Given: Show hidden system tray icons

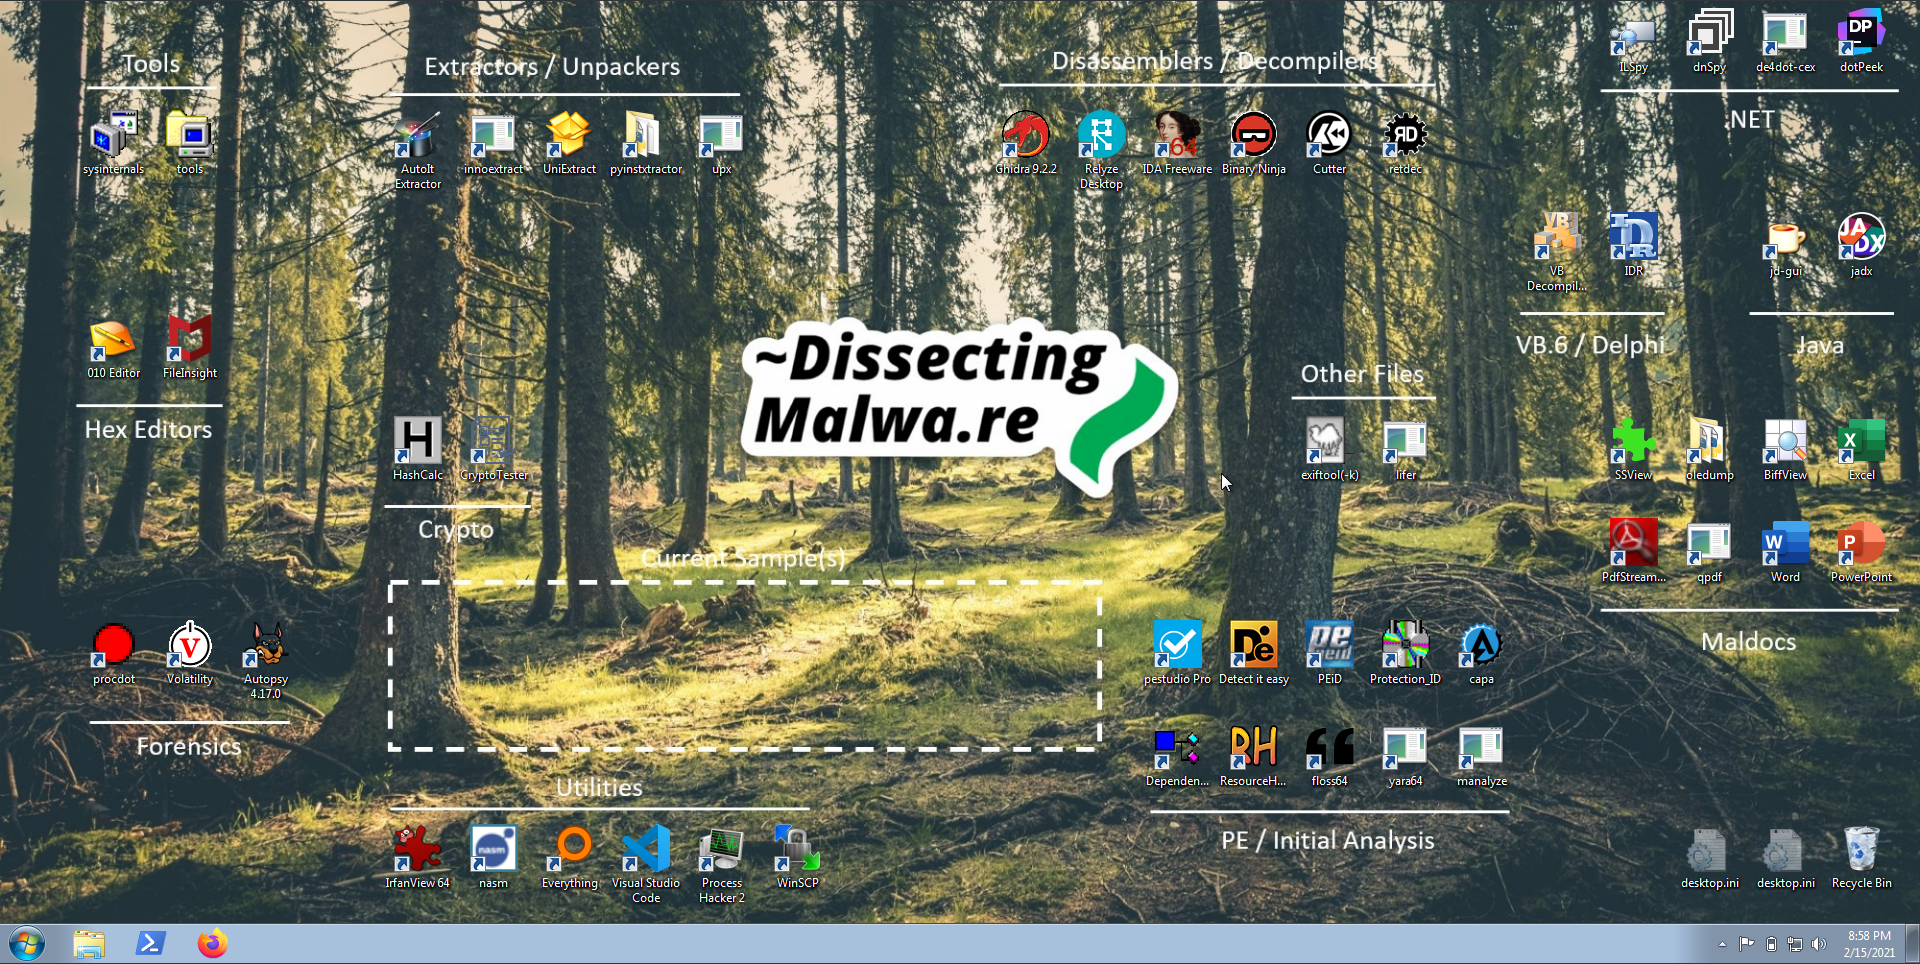Looking at the screenshot, I should pos(1722,944).
